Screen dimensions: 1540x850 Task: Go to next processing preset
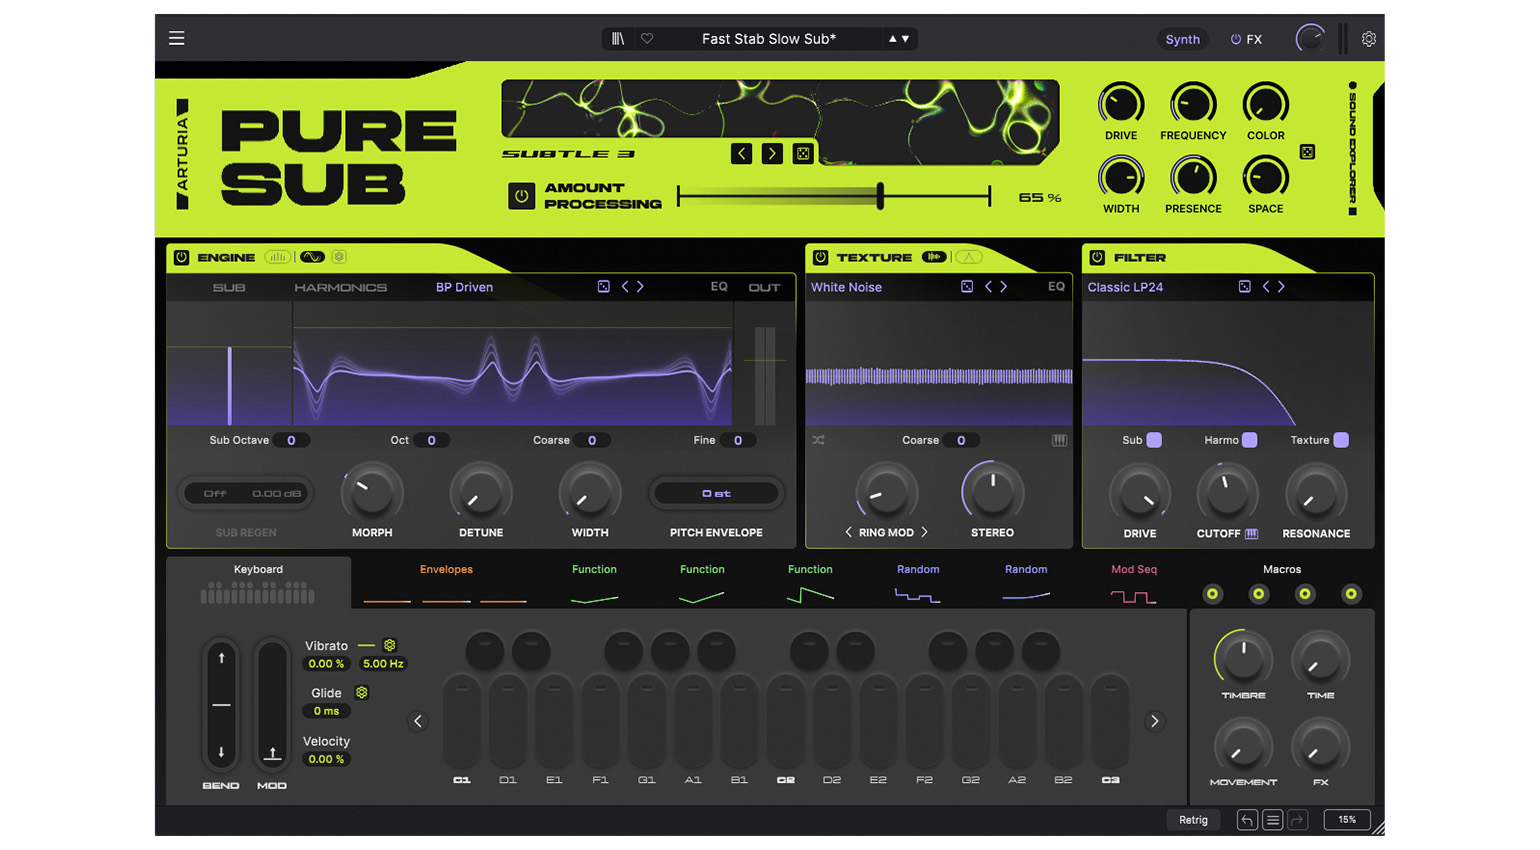(772, 154)
